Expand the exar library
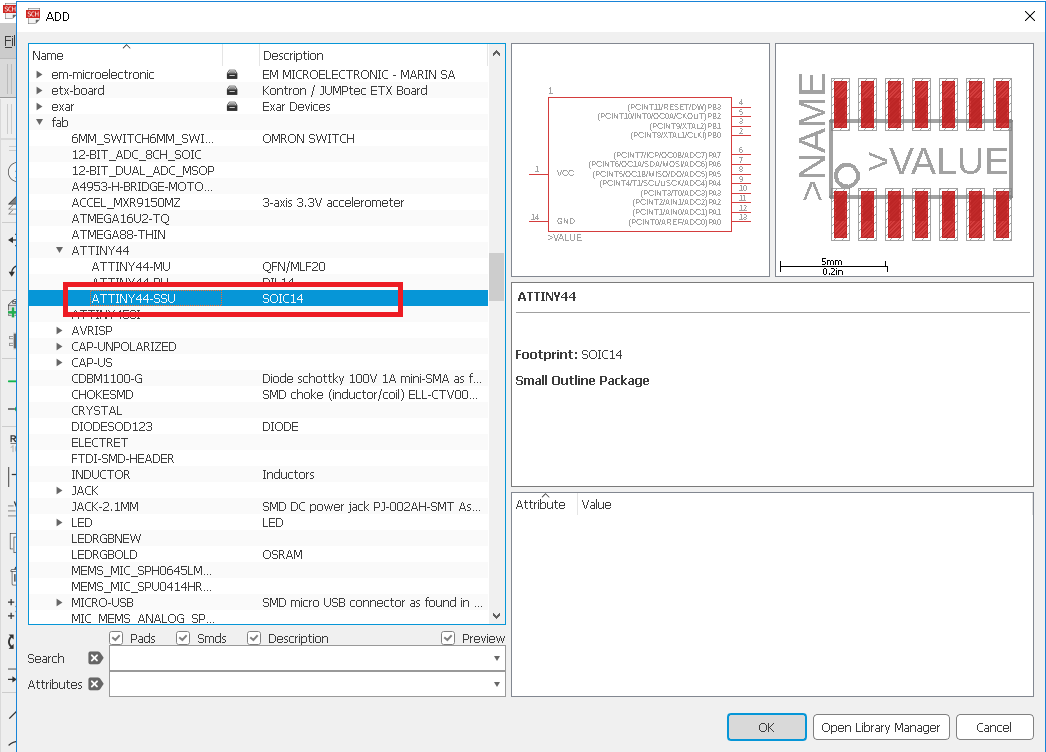1046x752 pixels. click(x=39, y=106)
